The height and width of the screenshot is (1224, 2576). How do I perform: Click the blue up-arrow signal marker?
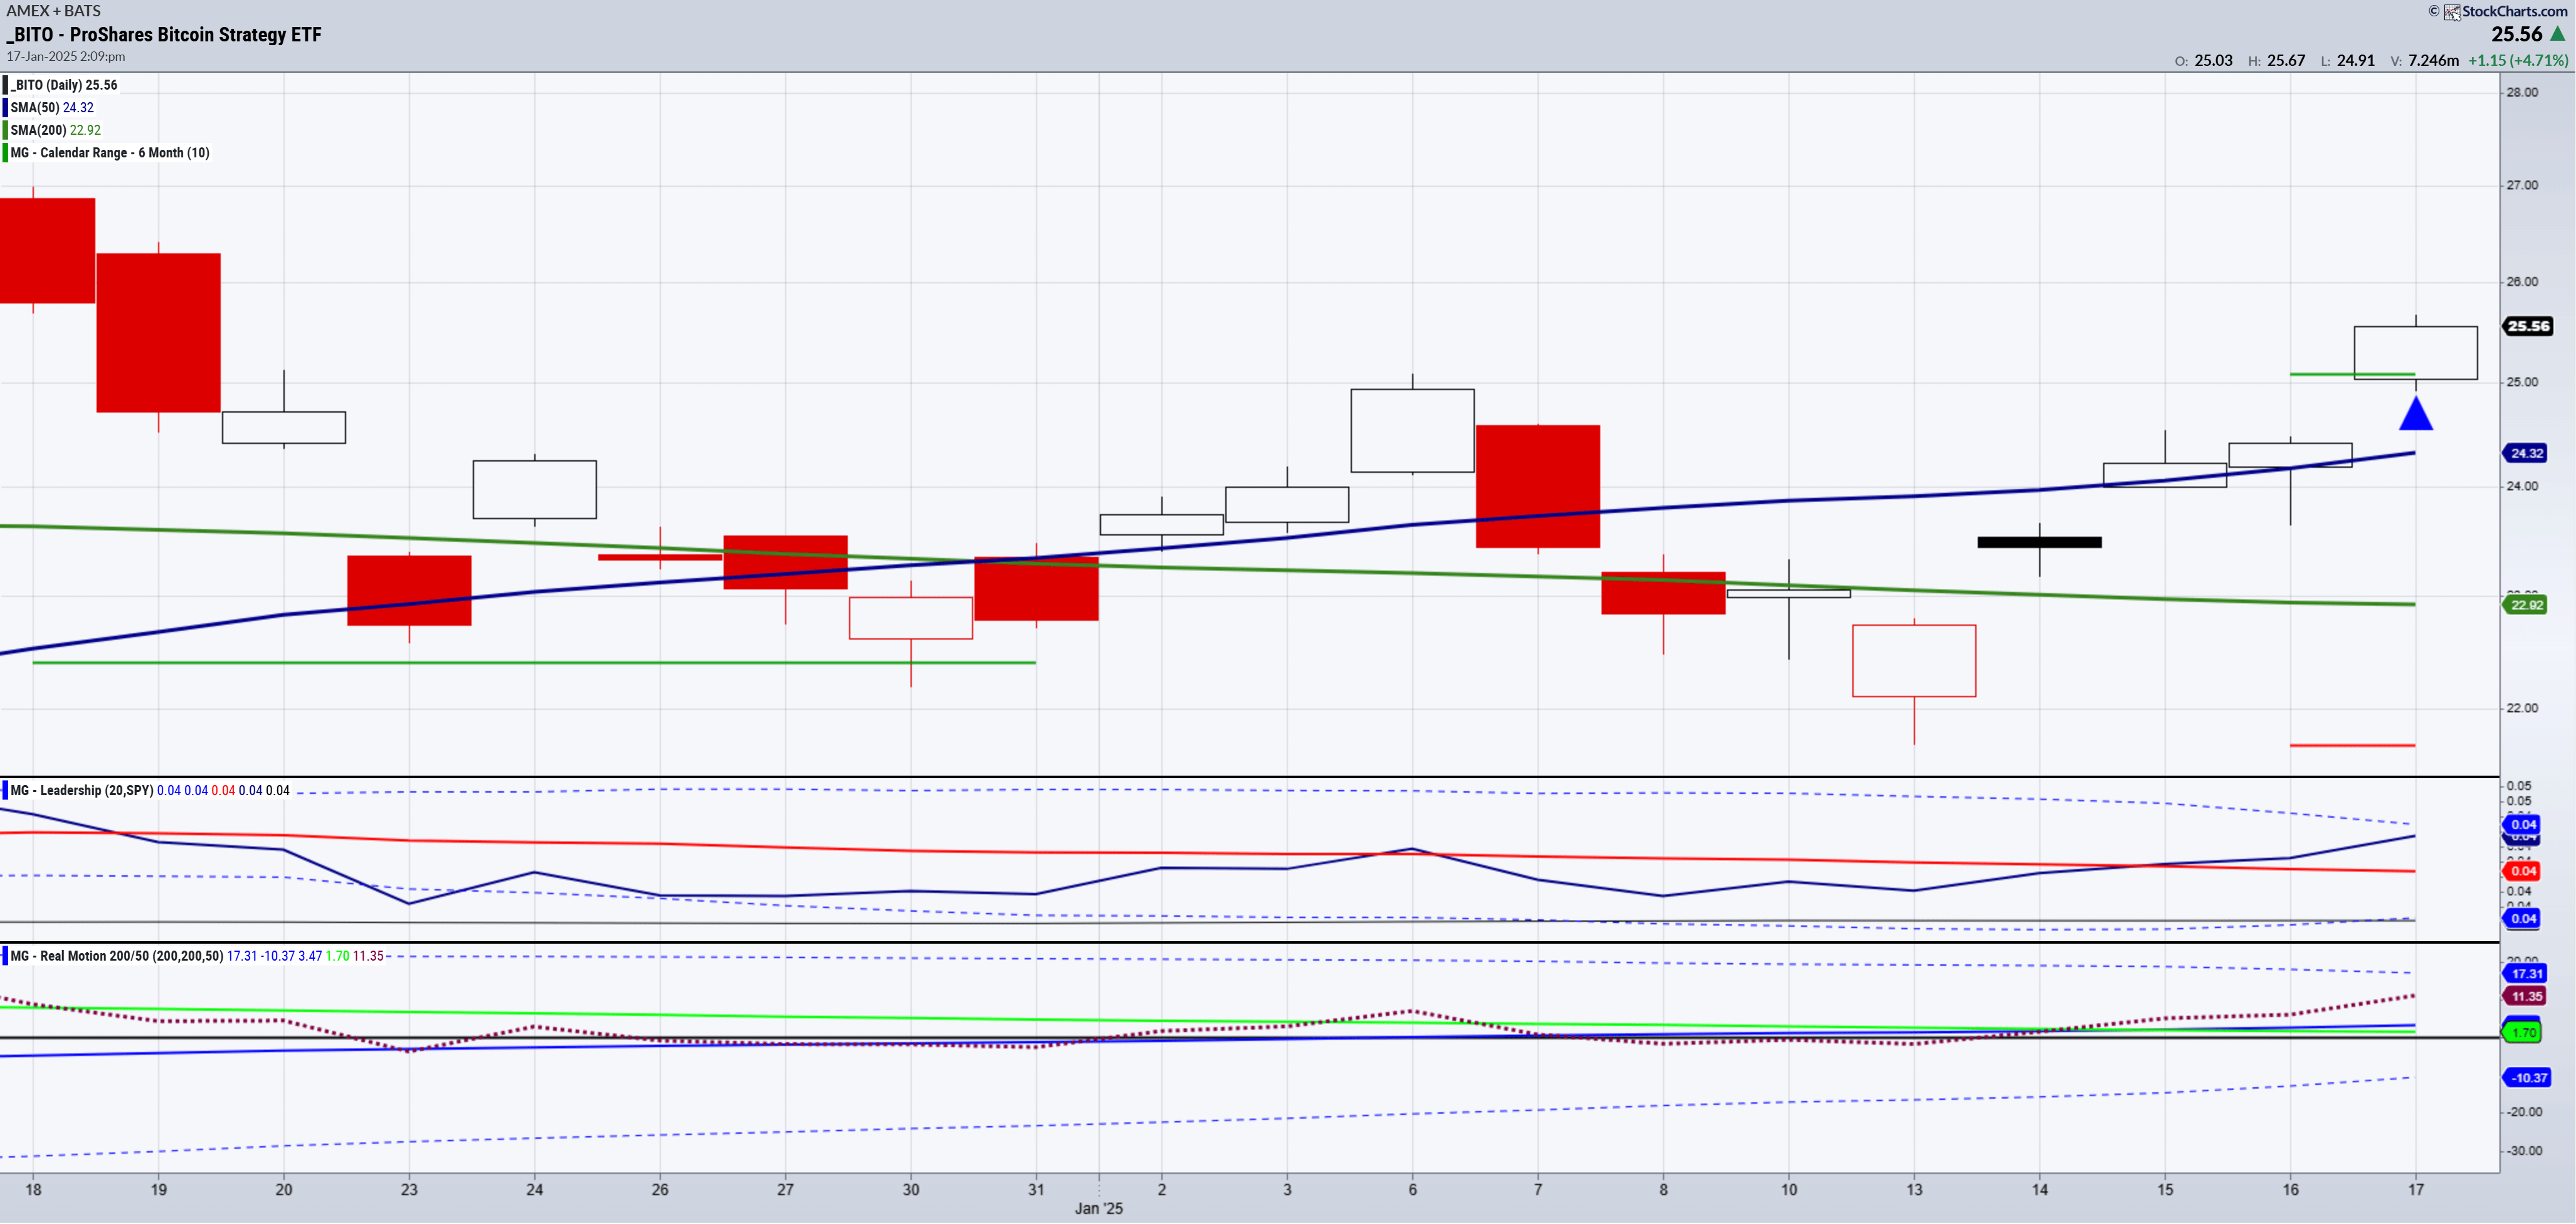pyautogui.click(x=2415, y=413)
